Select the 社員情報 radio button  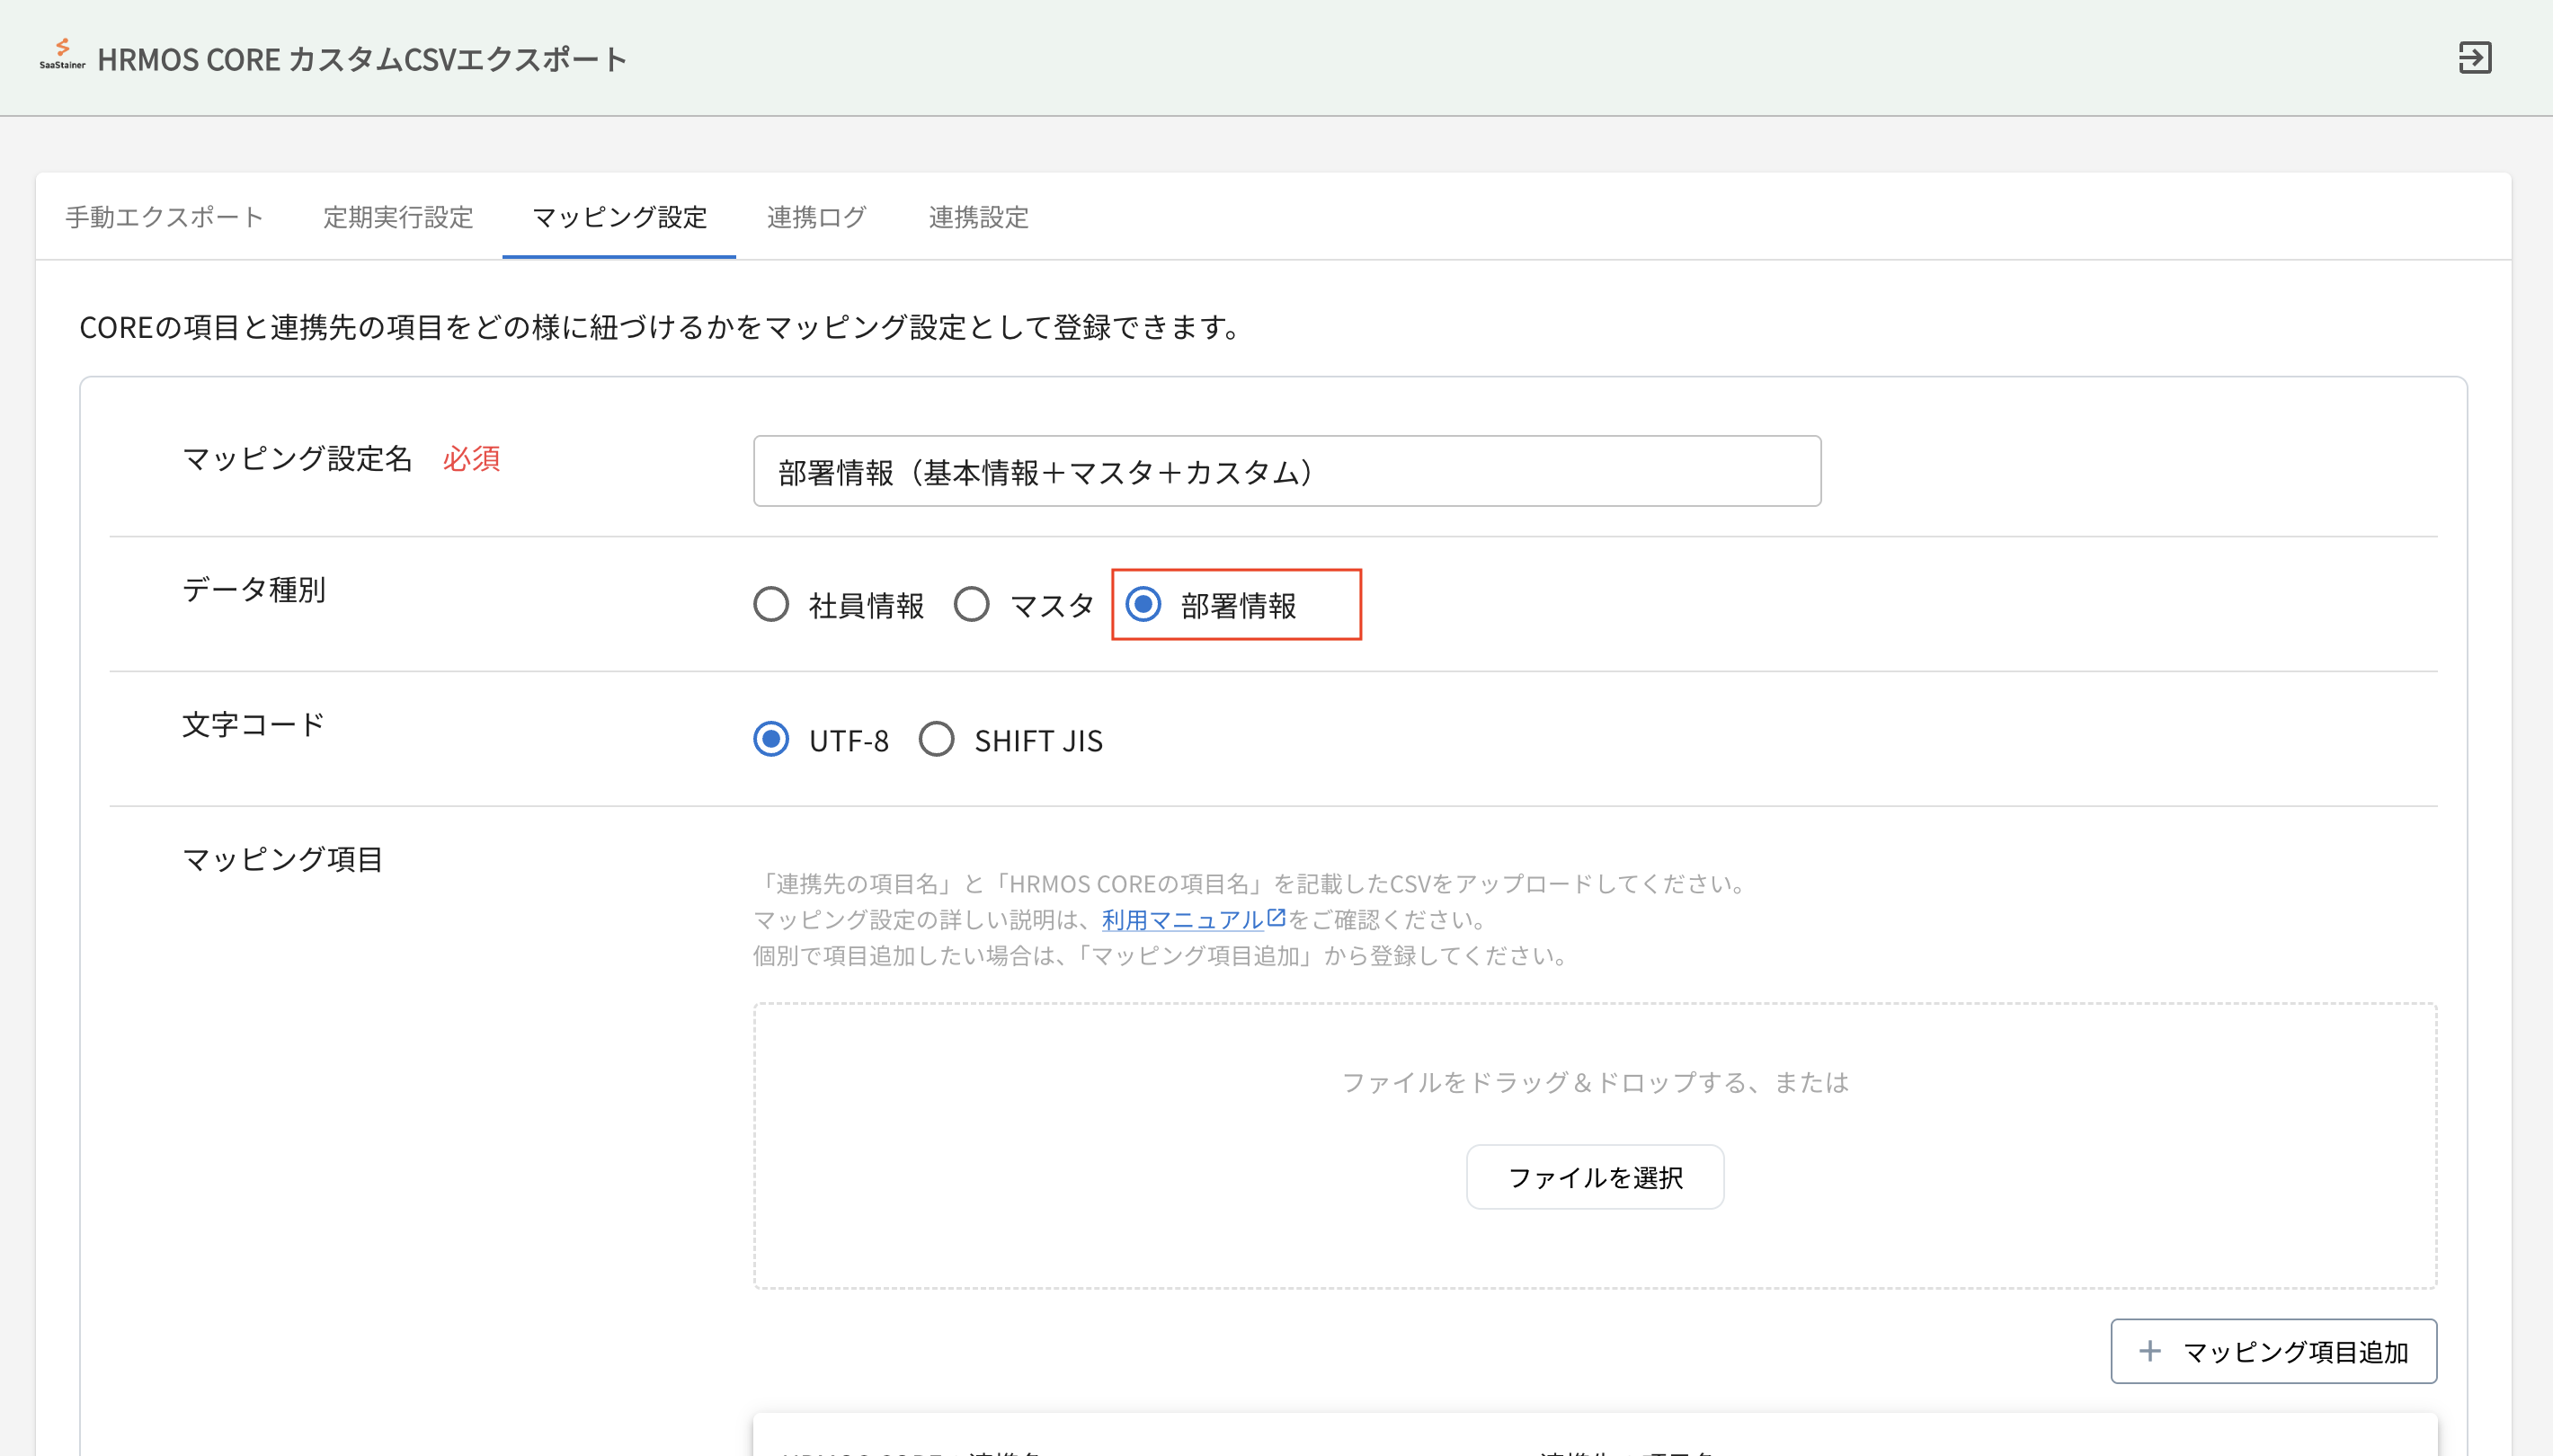771,604
